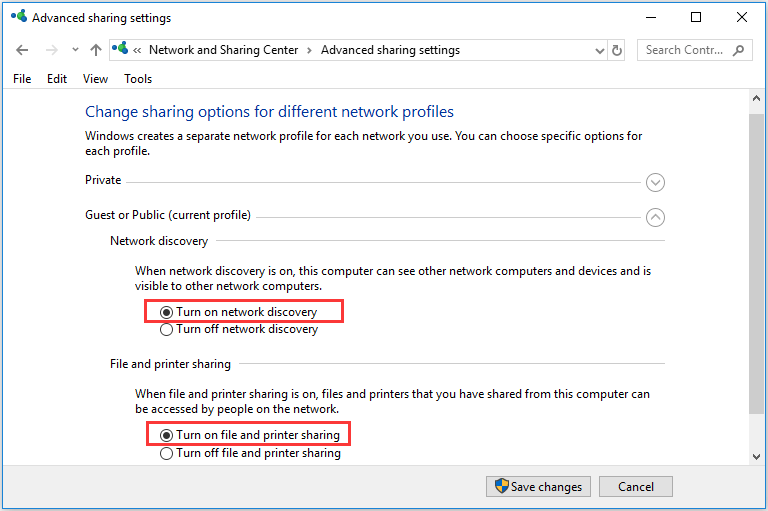Click the network icon in address bar
768x511 pixels.
(120, 49)
